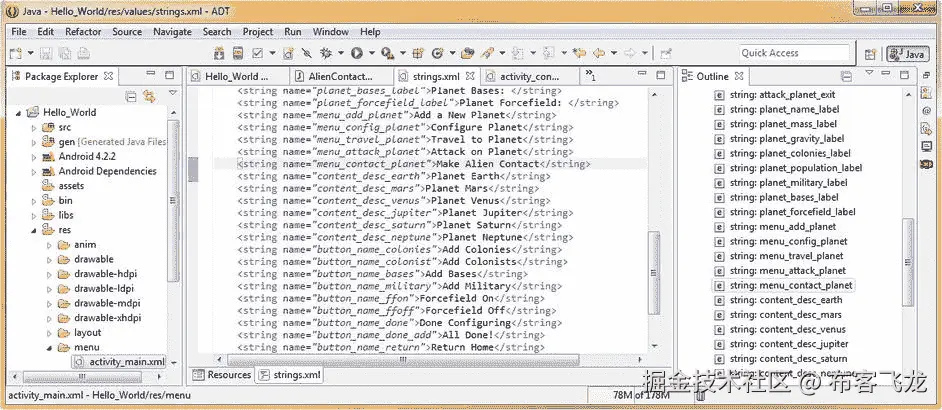
Task: Show hidden editor tabs list
Action: point(591,75)
